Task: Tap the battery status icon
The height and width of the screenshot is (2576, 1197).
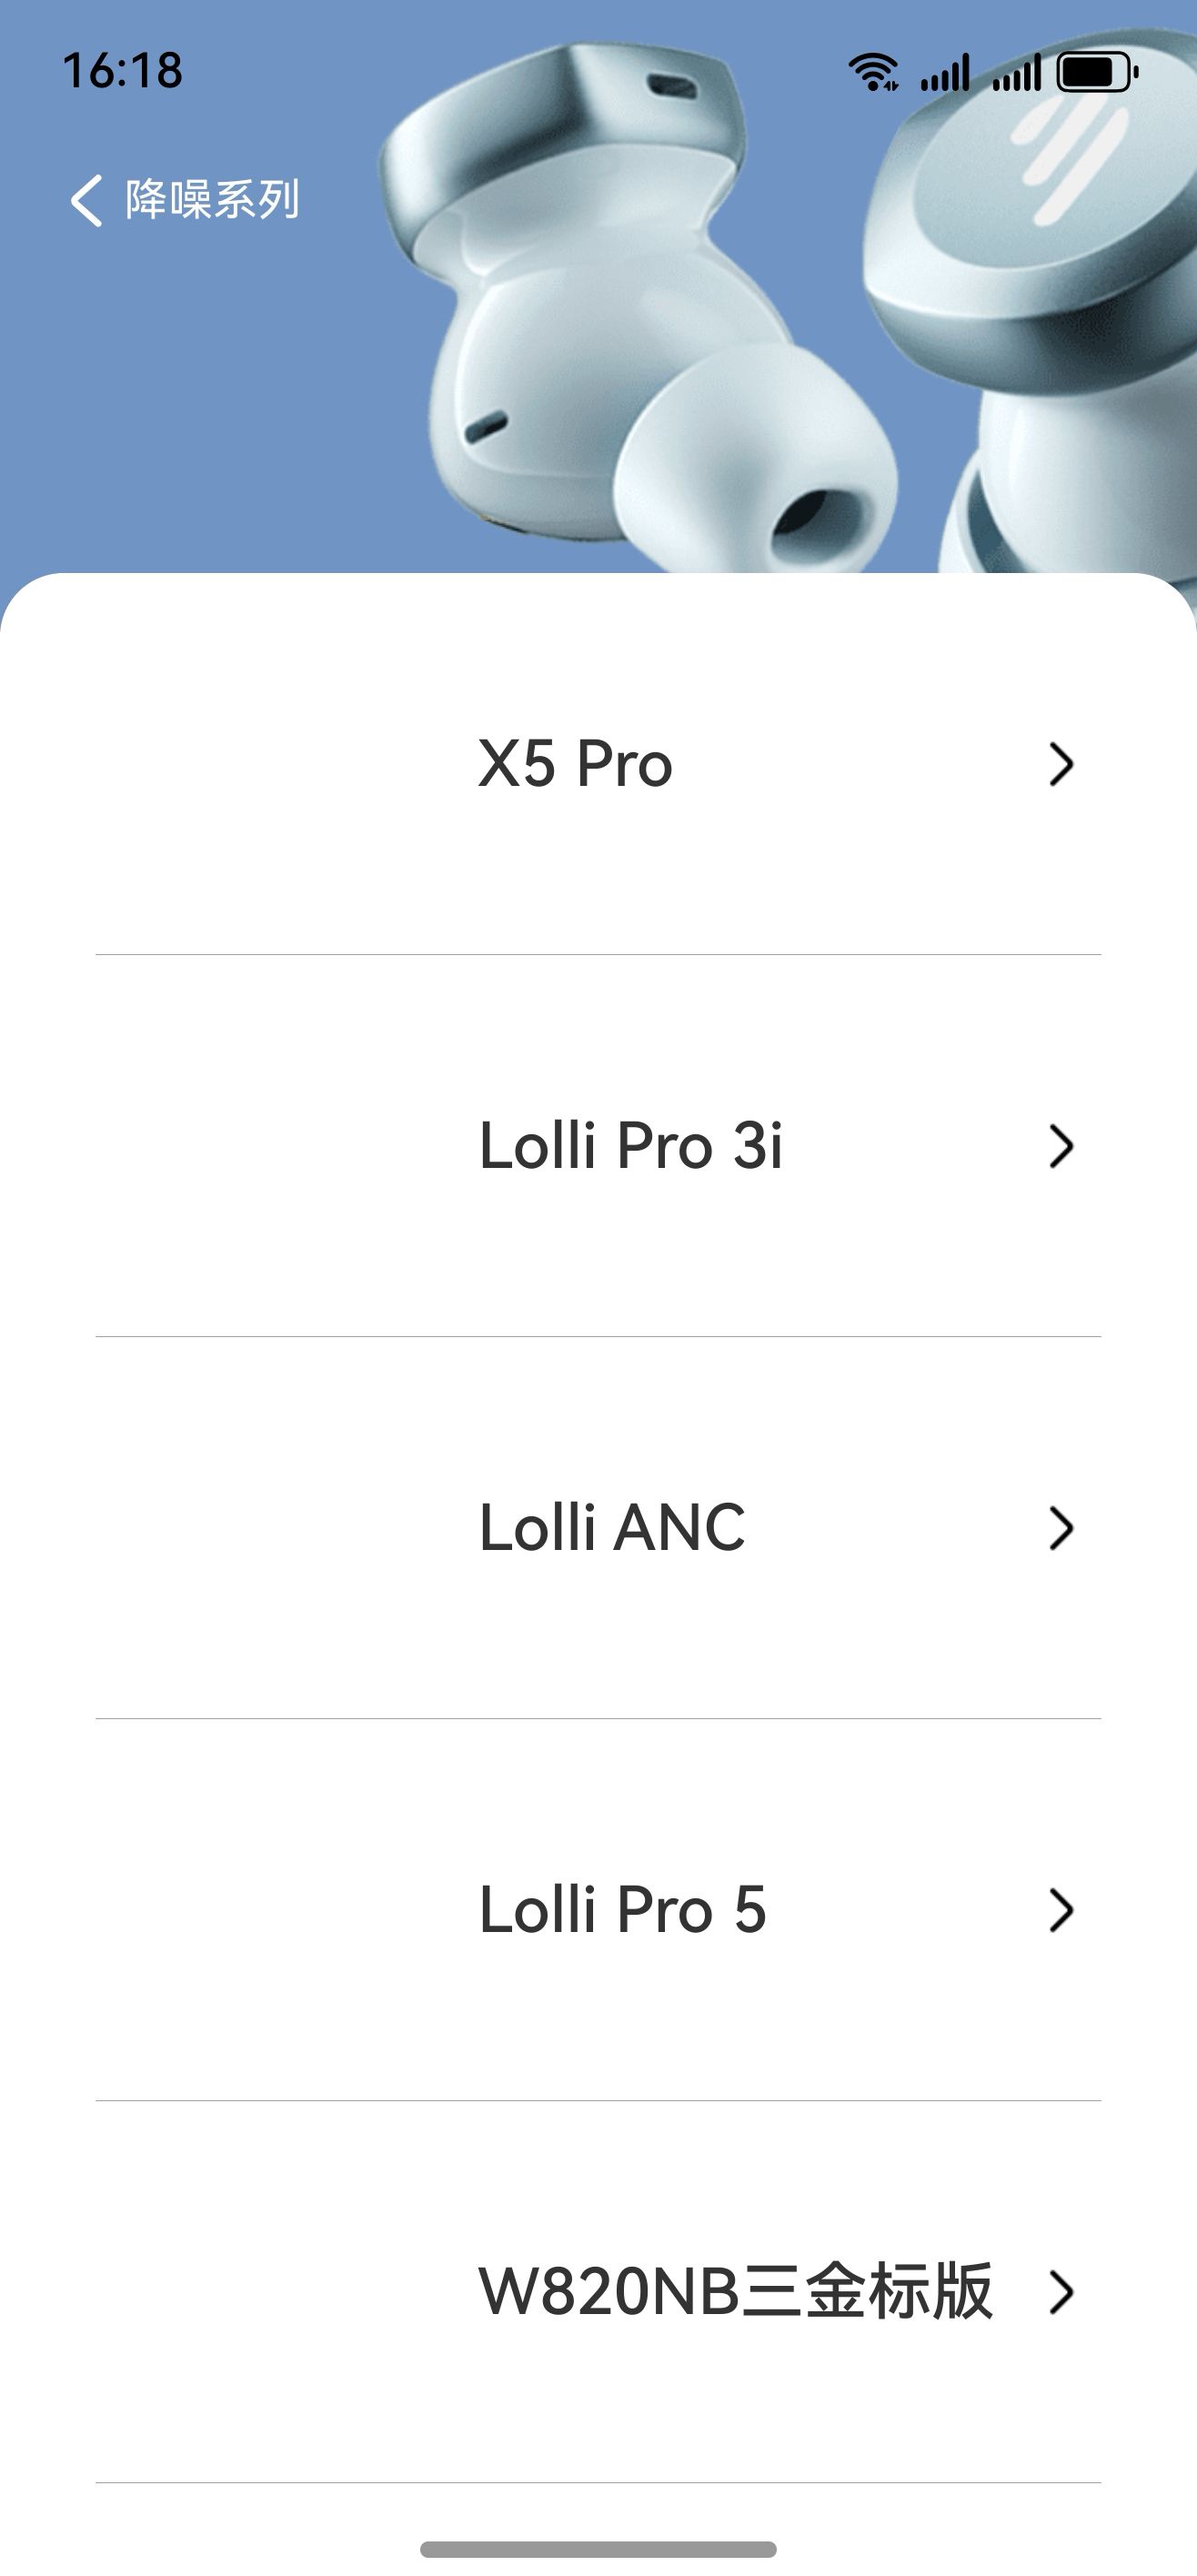Action: 1097,72
